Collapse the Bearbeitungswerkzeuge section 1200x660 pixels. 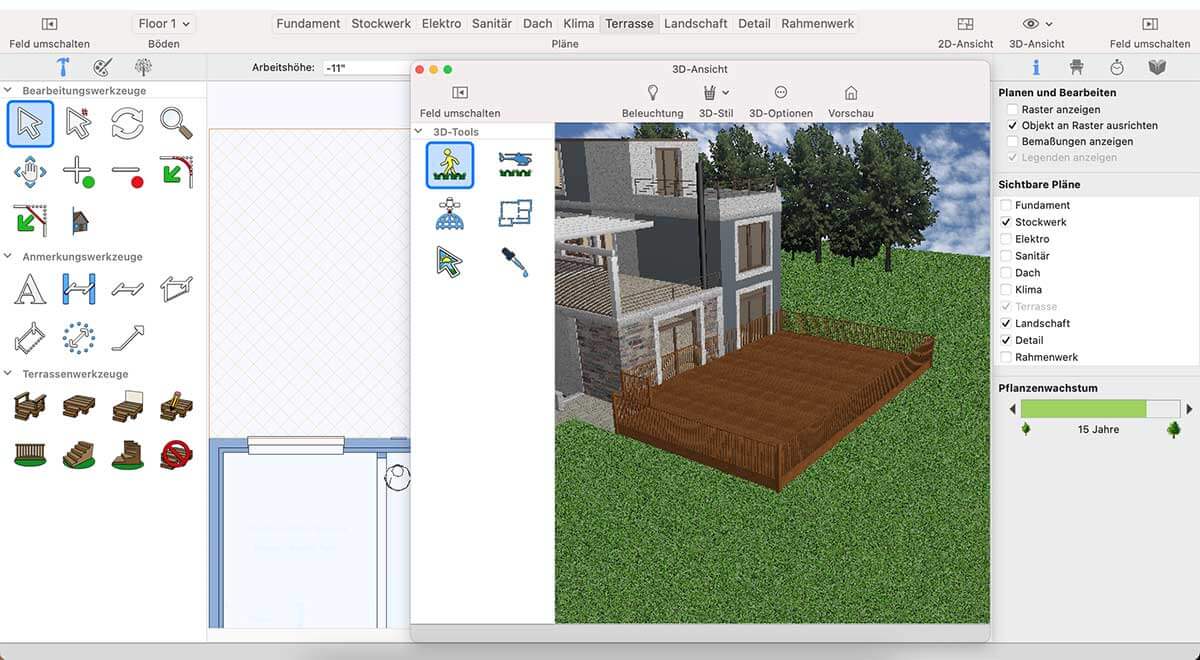coord(9,91)
